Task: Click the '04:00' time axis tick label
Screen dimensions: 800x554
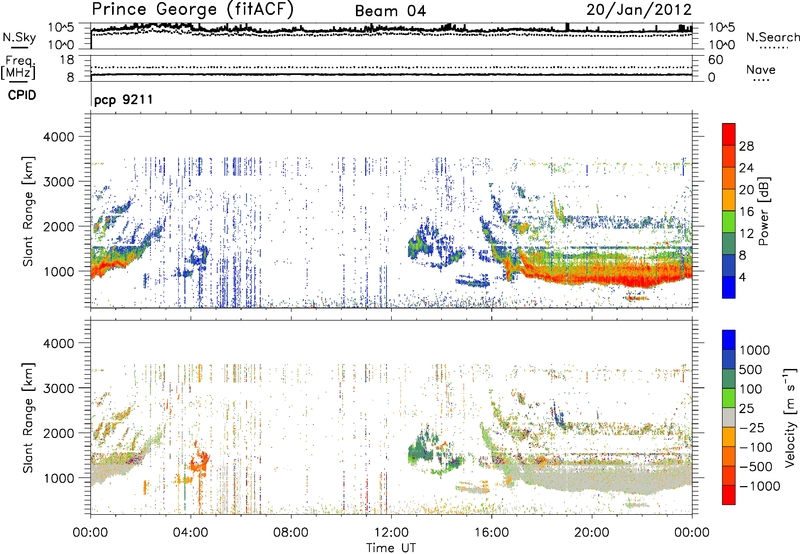Action: [x=190, y=533]
